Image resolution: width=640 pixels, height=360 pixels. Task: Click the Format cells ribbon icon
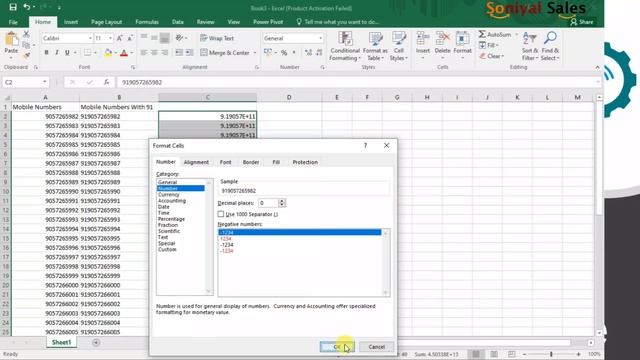tap(462, 39)
